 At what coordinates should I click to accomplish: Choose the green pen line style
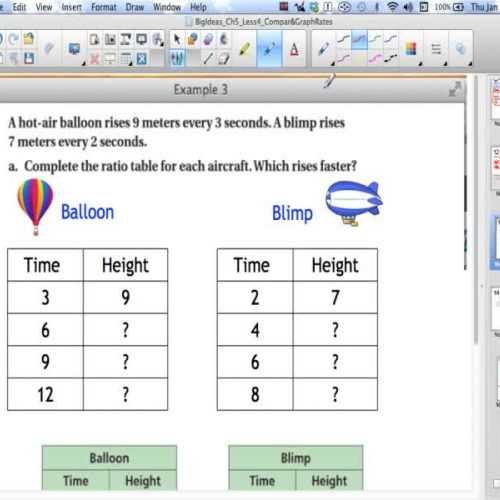375,39
